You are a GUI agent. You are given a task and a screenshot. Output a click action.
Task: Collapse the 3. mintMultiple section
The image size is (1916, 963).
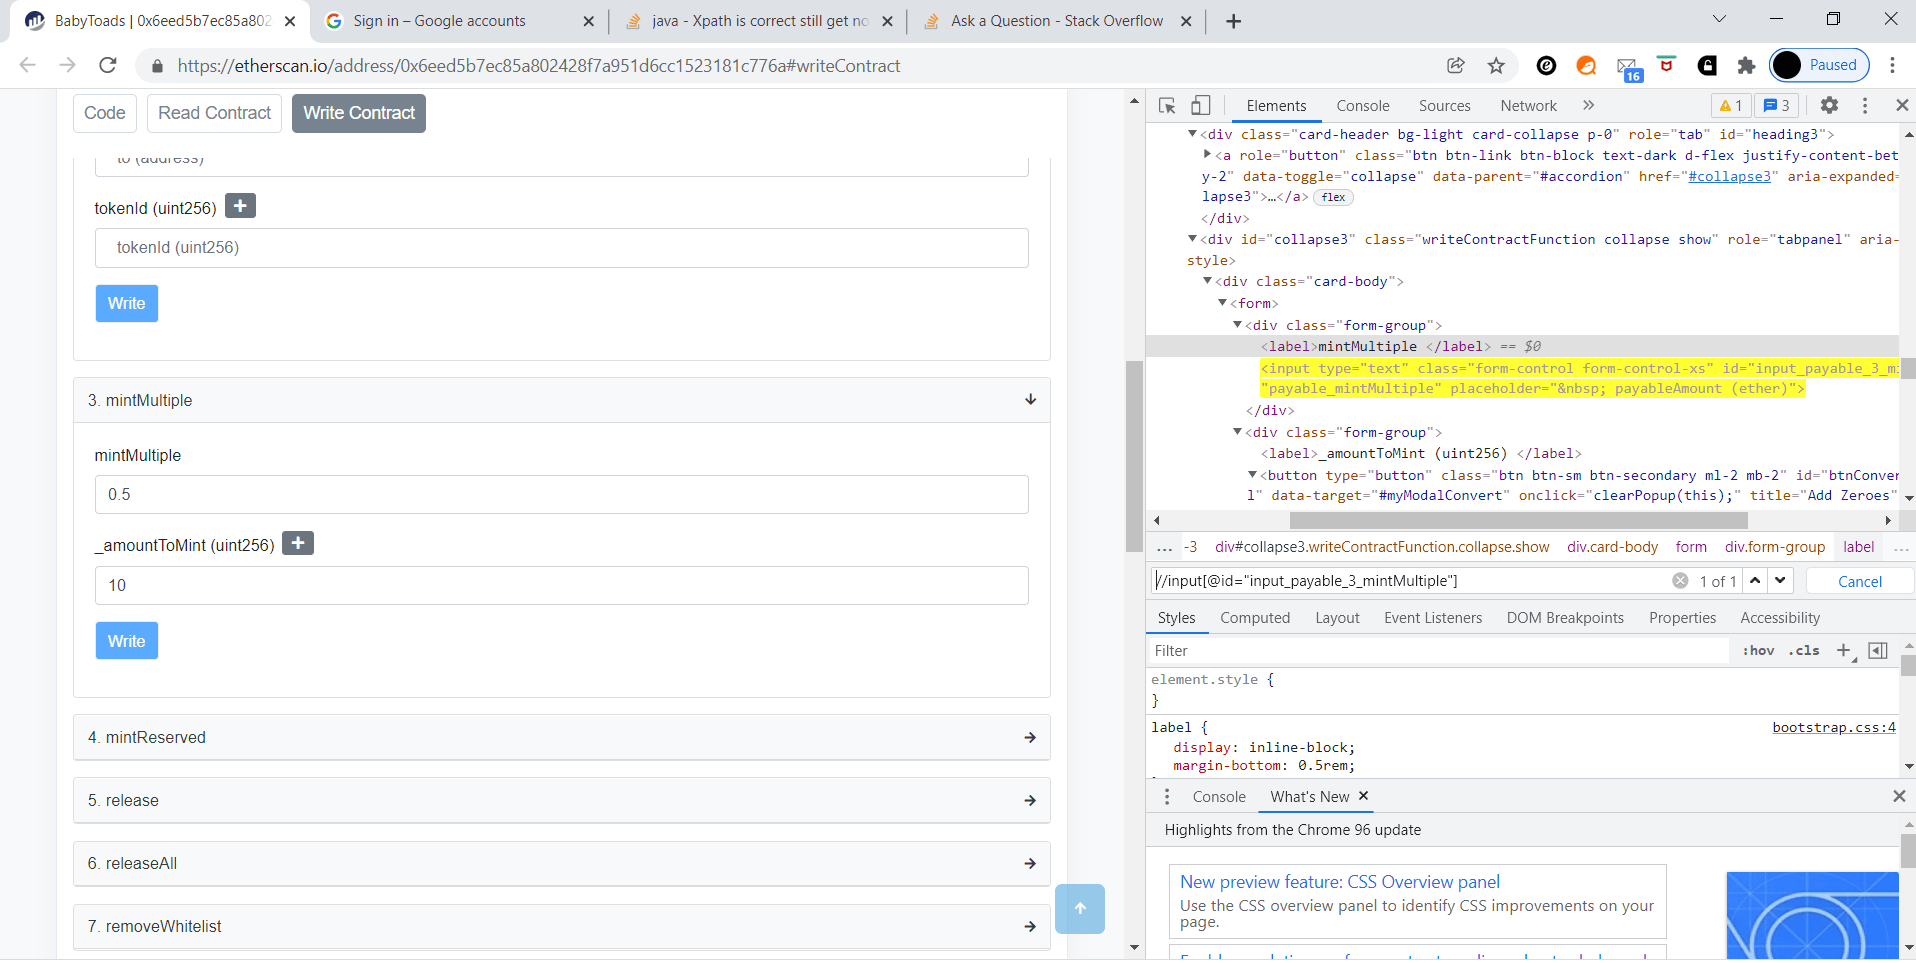tap(562, 400)
